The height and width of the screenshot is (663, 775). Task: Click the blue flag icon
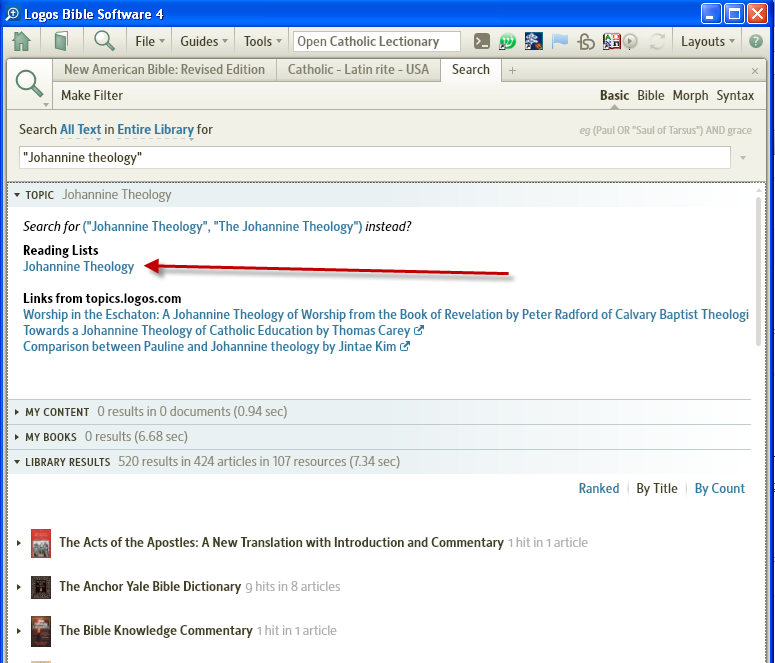560,42
